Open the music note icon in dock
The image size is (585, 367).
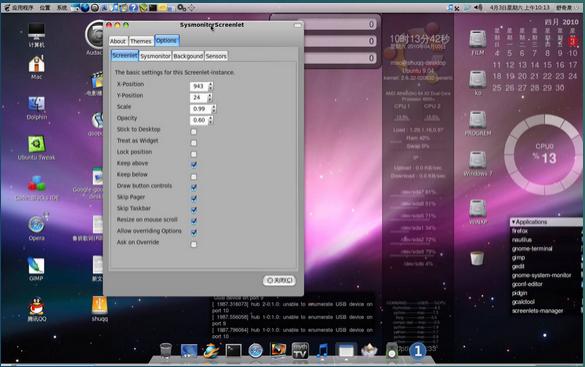point(323,351)
